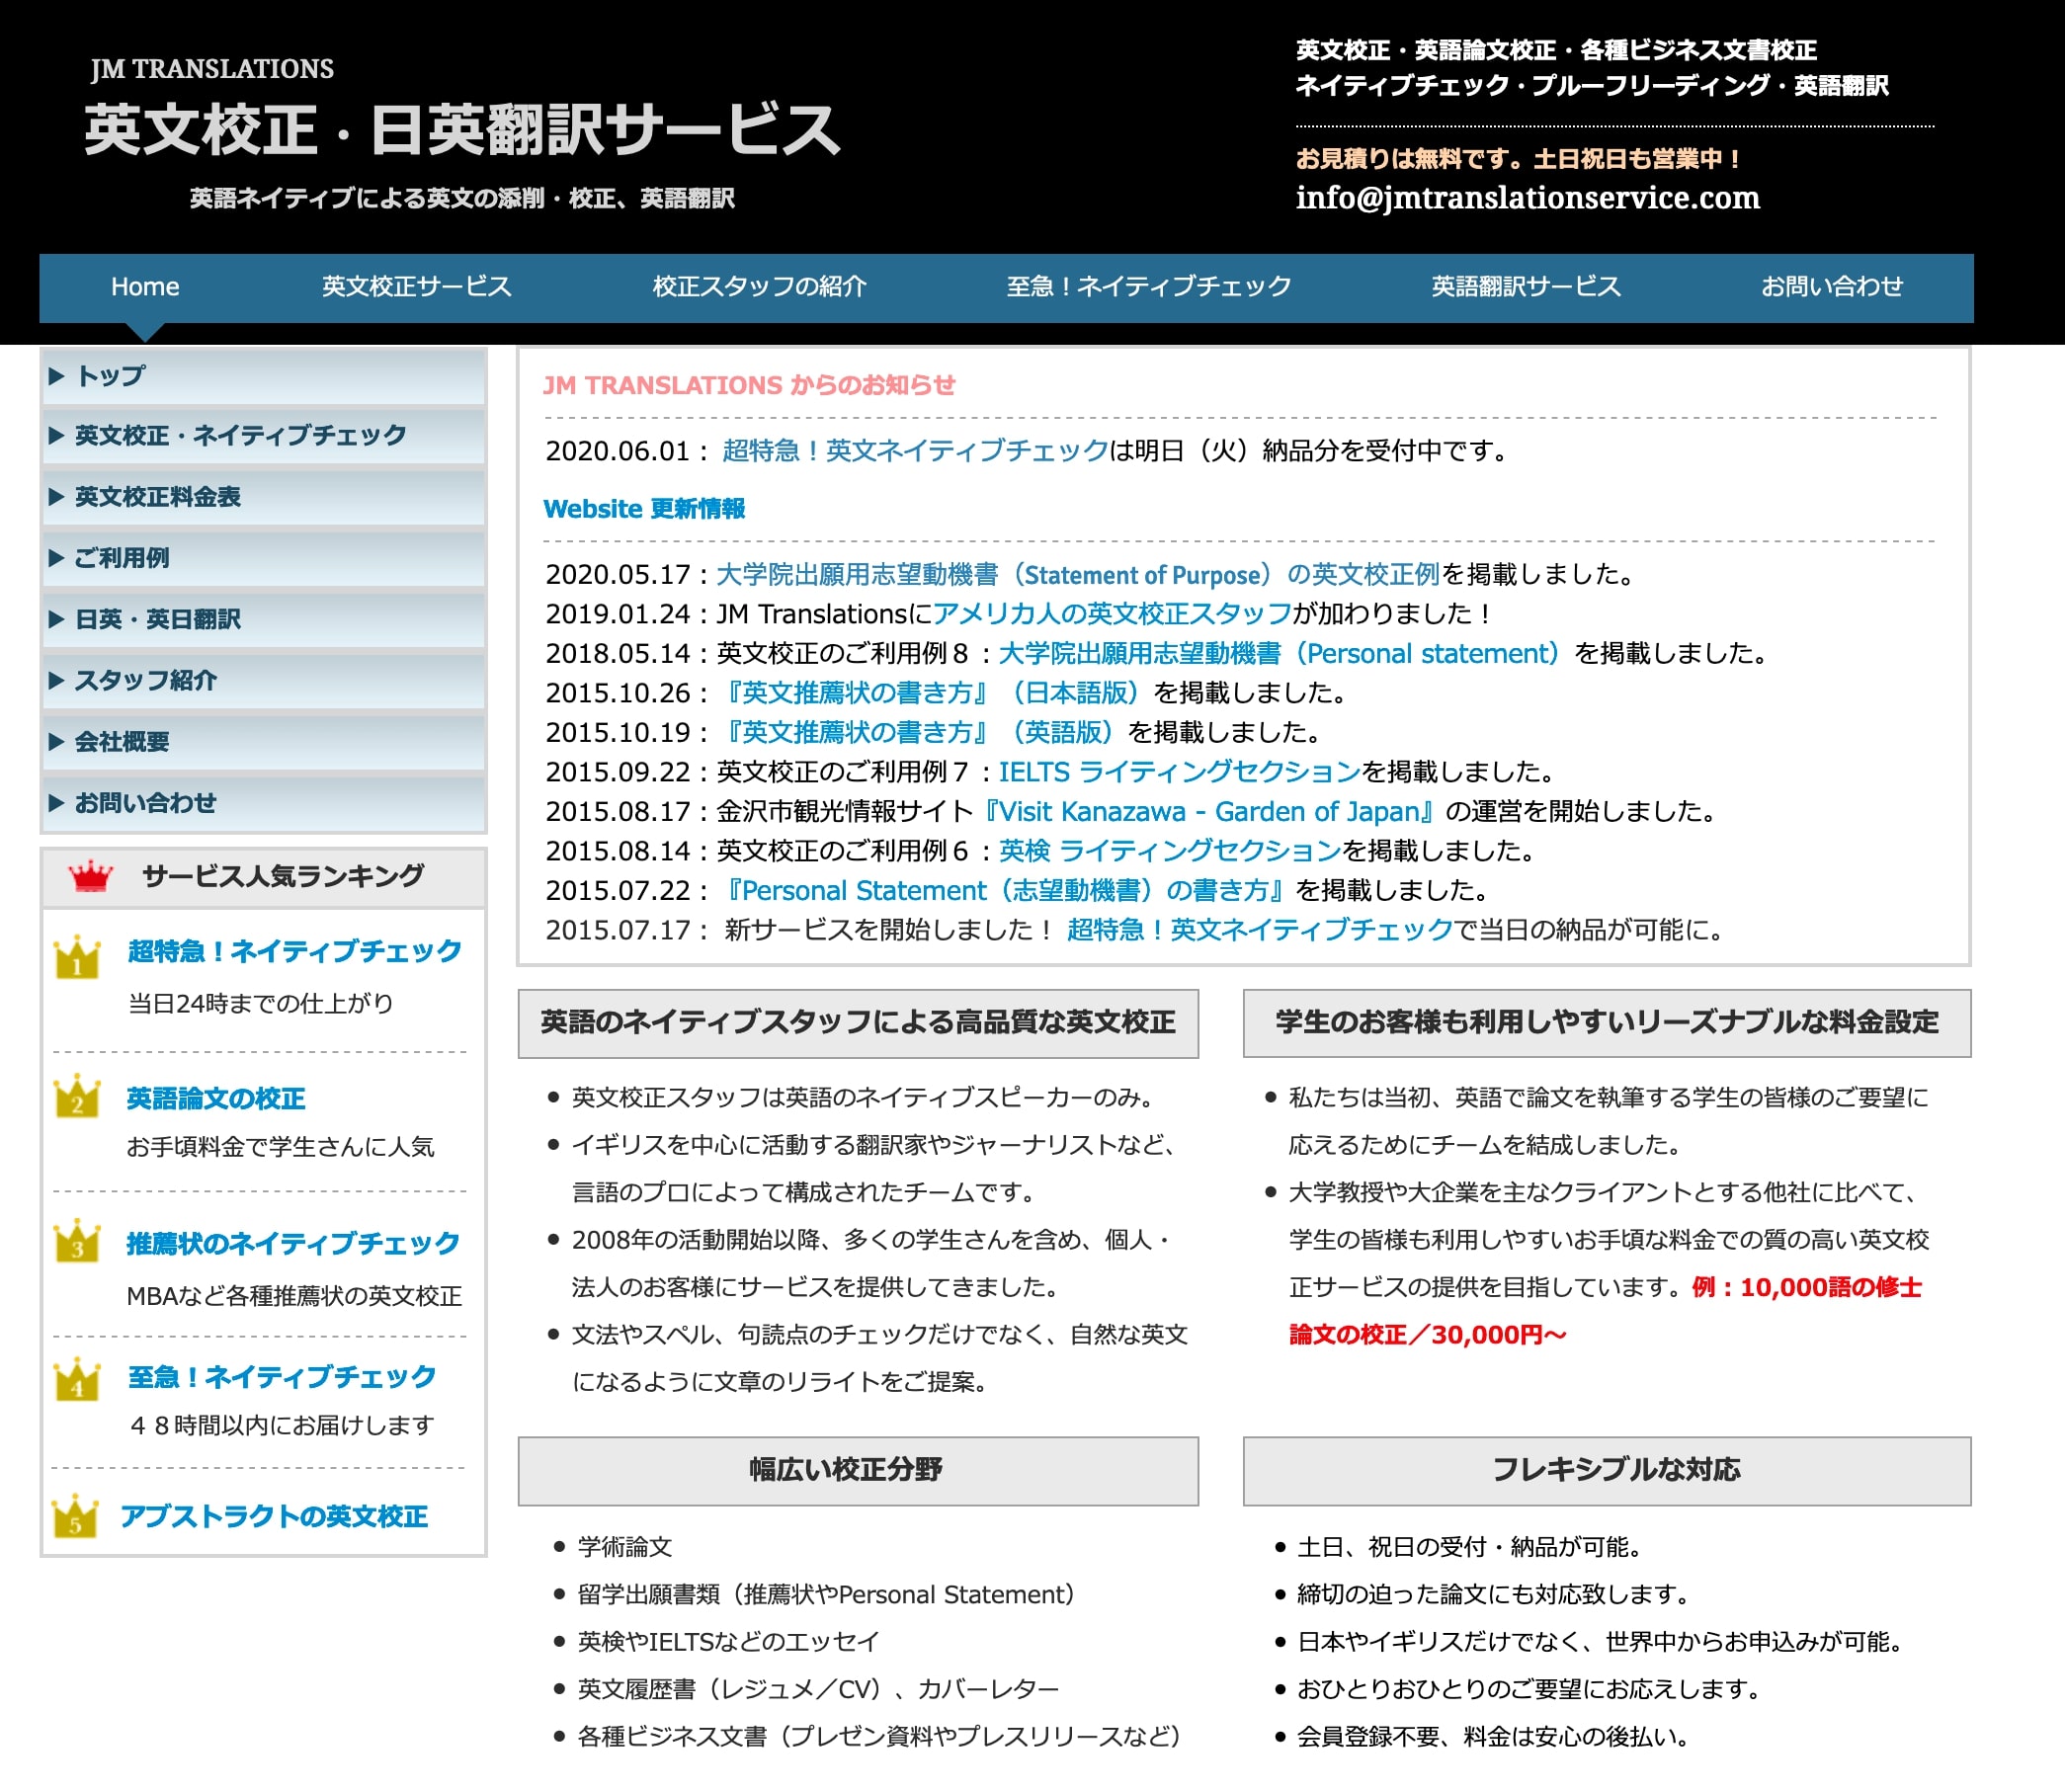Click the arrow beside トップ in sidebar
The image size is (2065, 1792).
(57, 376)
